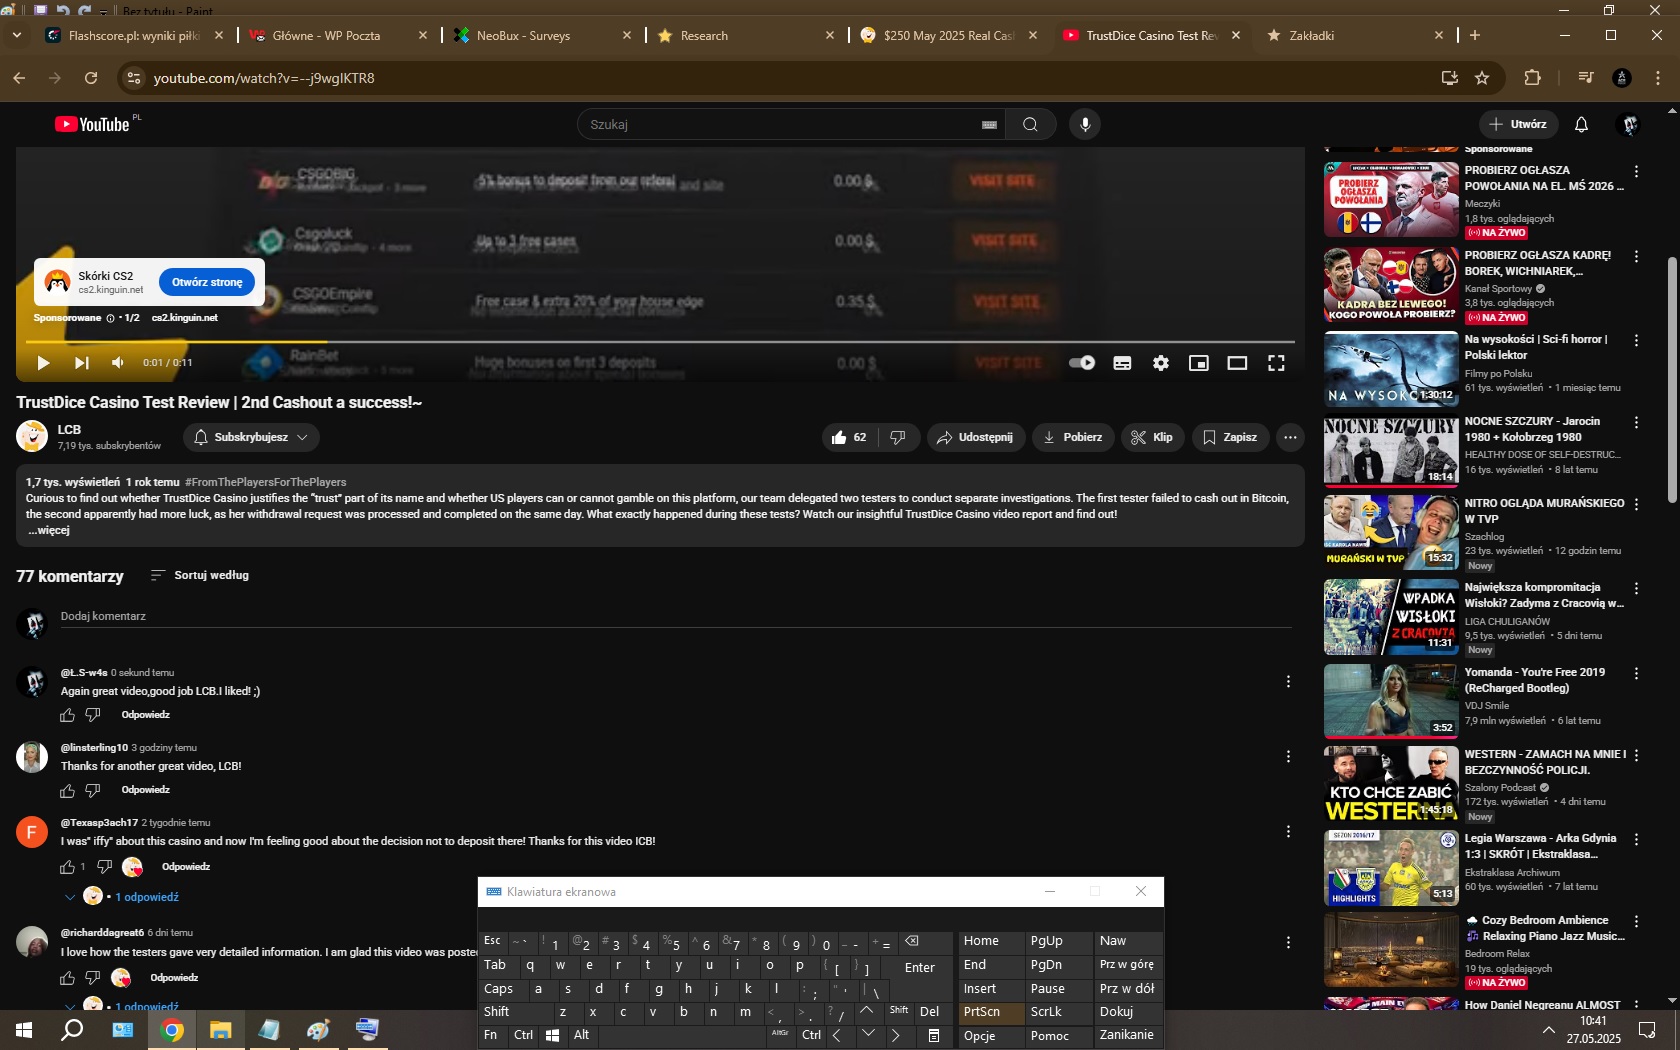Switch to Research browser tab
The width and height of the screenshot is (1680, 1050).
[744, 35]
